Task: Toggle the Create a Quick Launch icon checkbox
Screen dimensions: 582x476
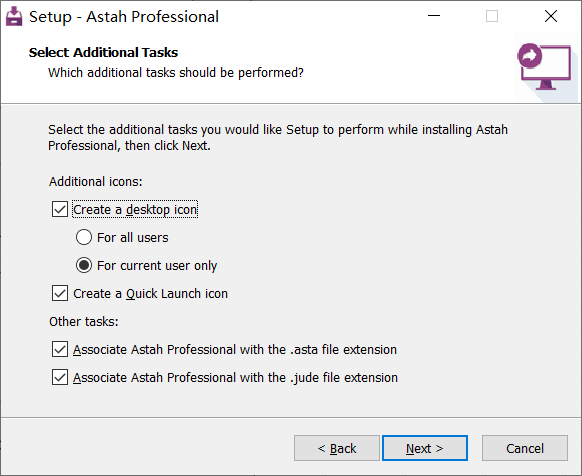Action: click(60, 293)
